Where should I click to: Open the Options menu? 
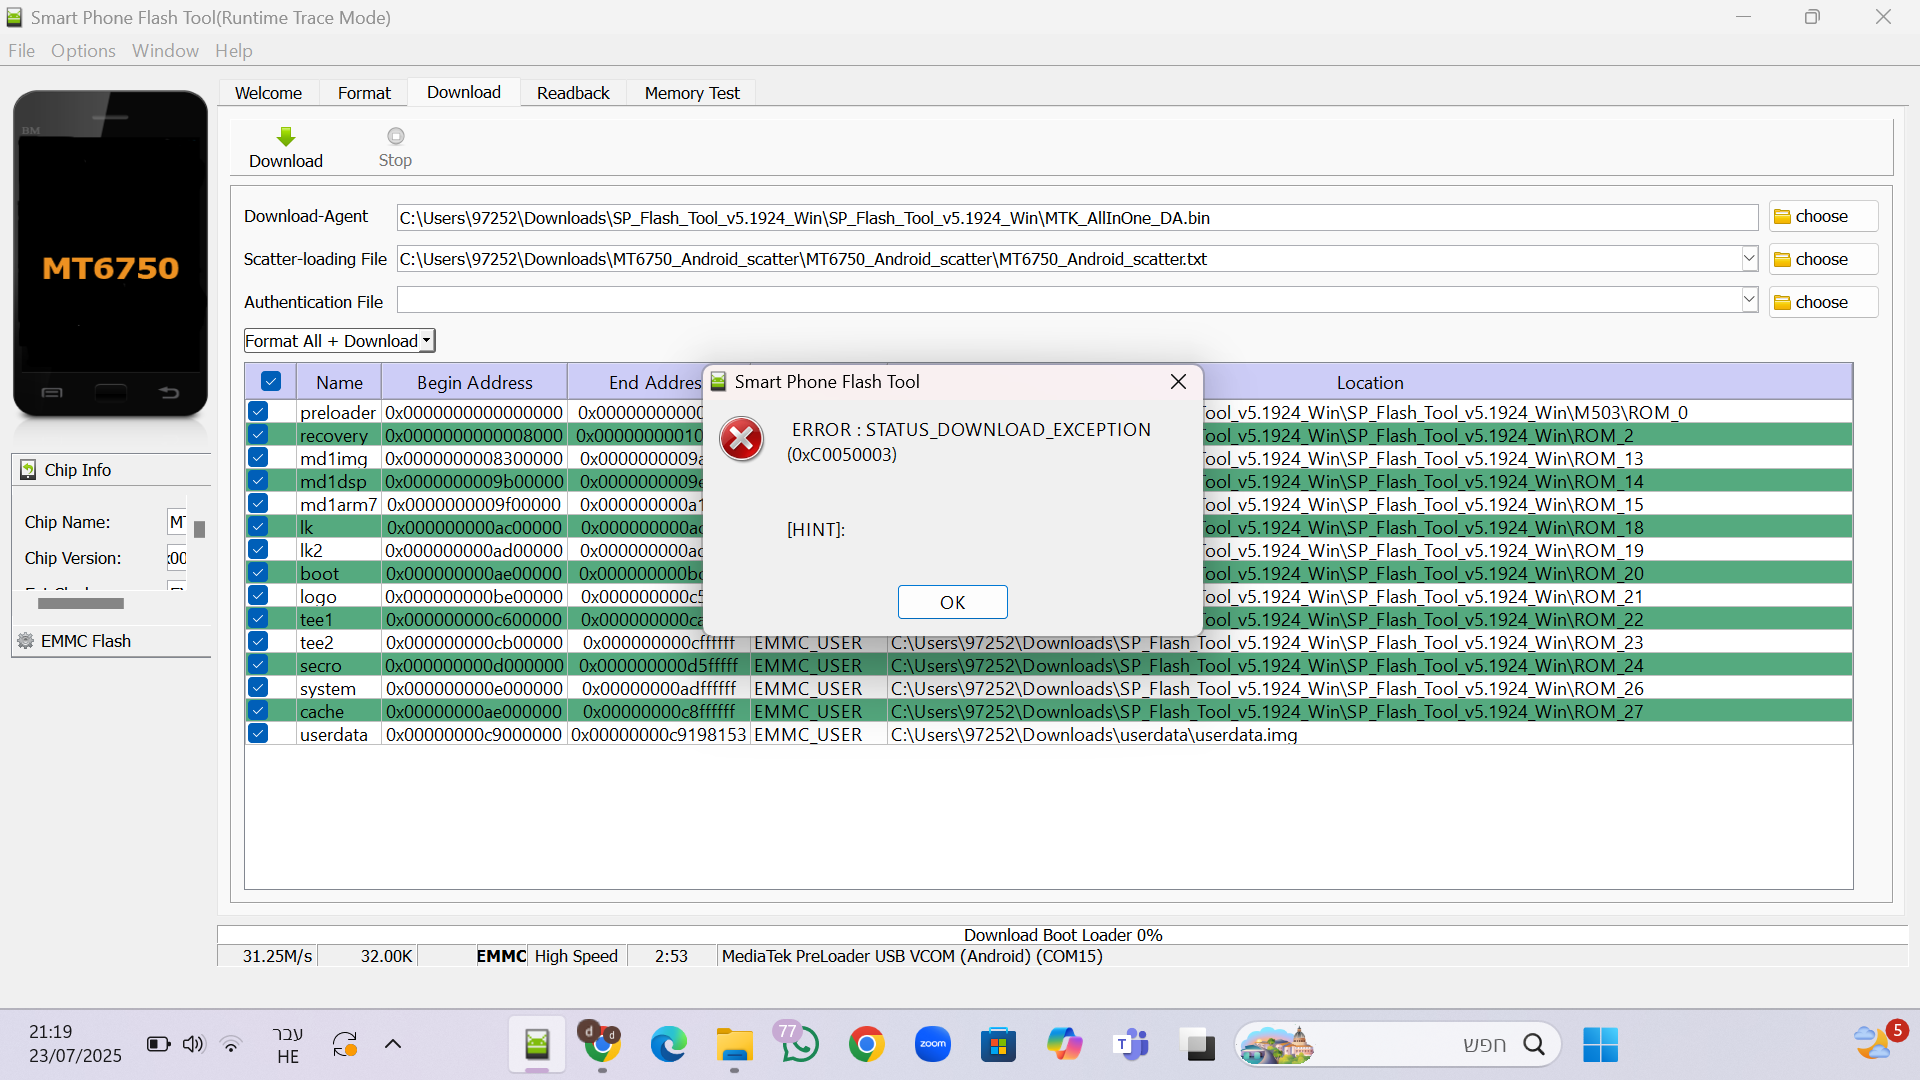pyautogui.click(x=83, y=51)
